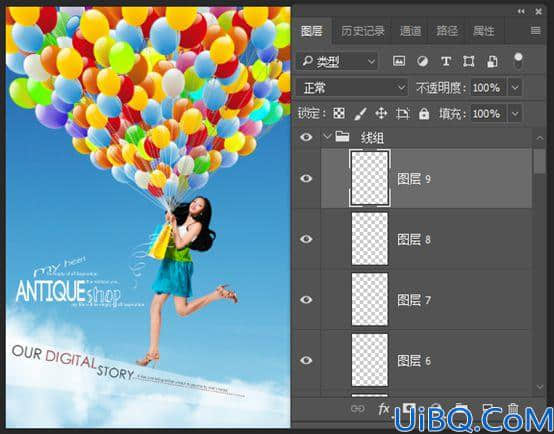Filter layers by type (T) icon
Viewport: 554px width, 434px height.
[x=446, y=61]
